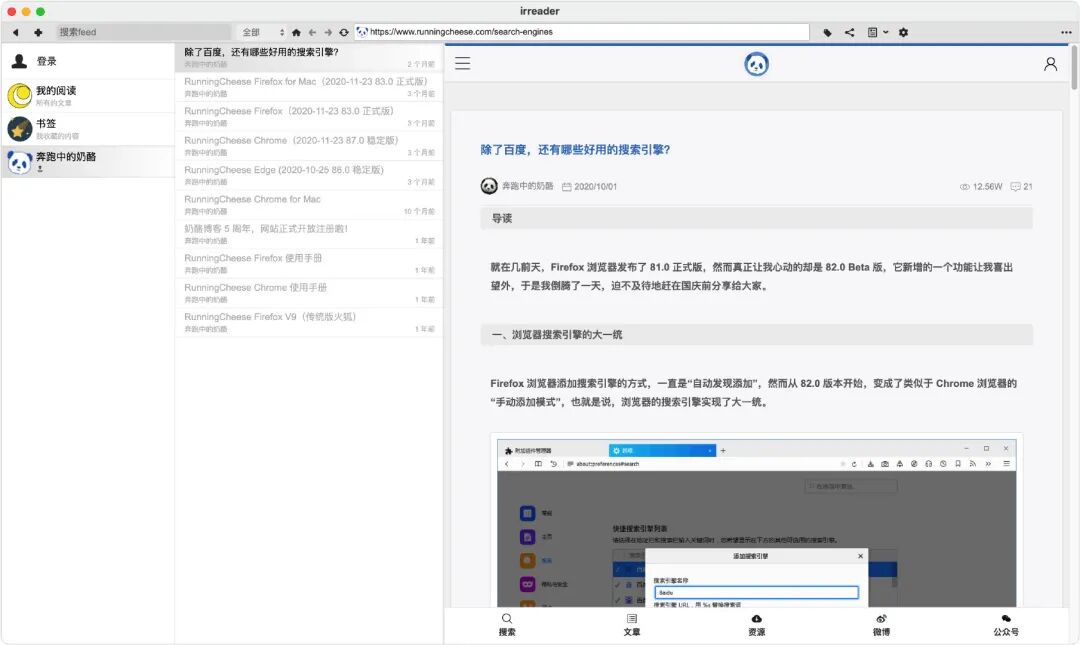Select 我的阅读 in the sidebar
This screenshot has width=1080, height=645.
click(x=87, y=96)
